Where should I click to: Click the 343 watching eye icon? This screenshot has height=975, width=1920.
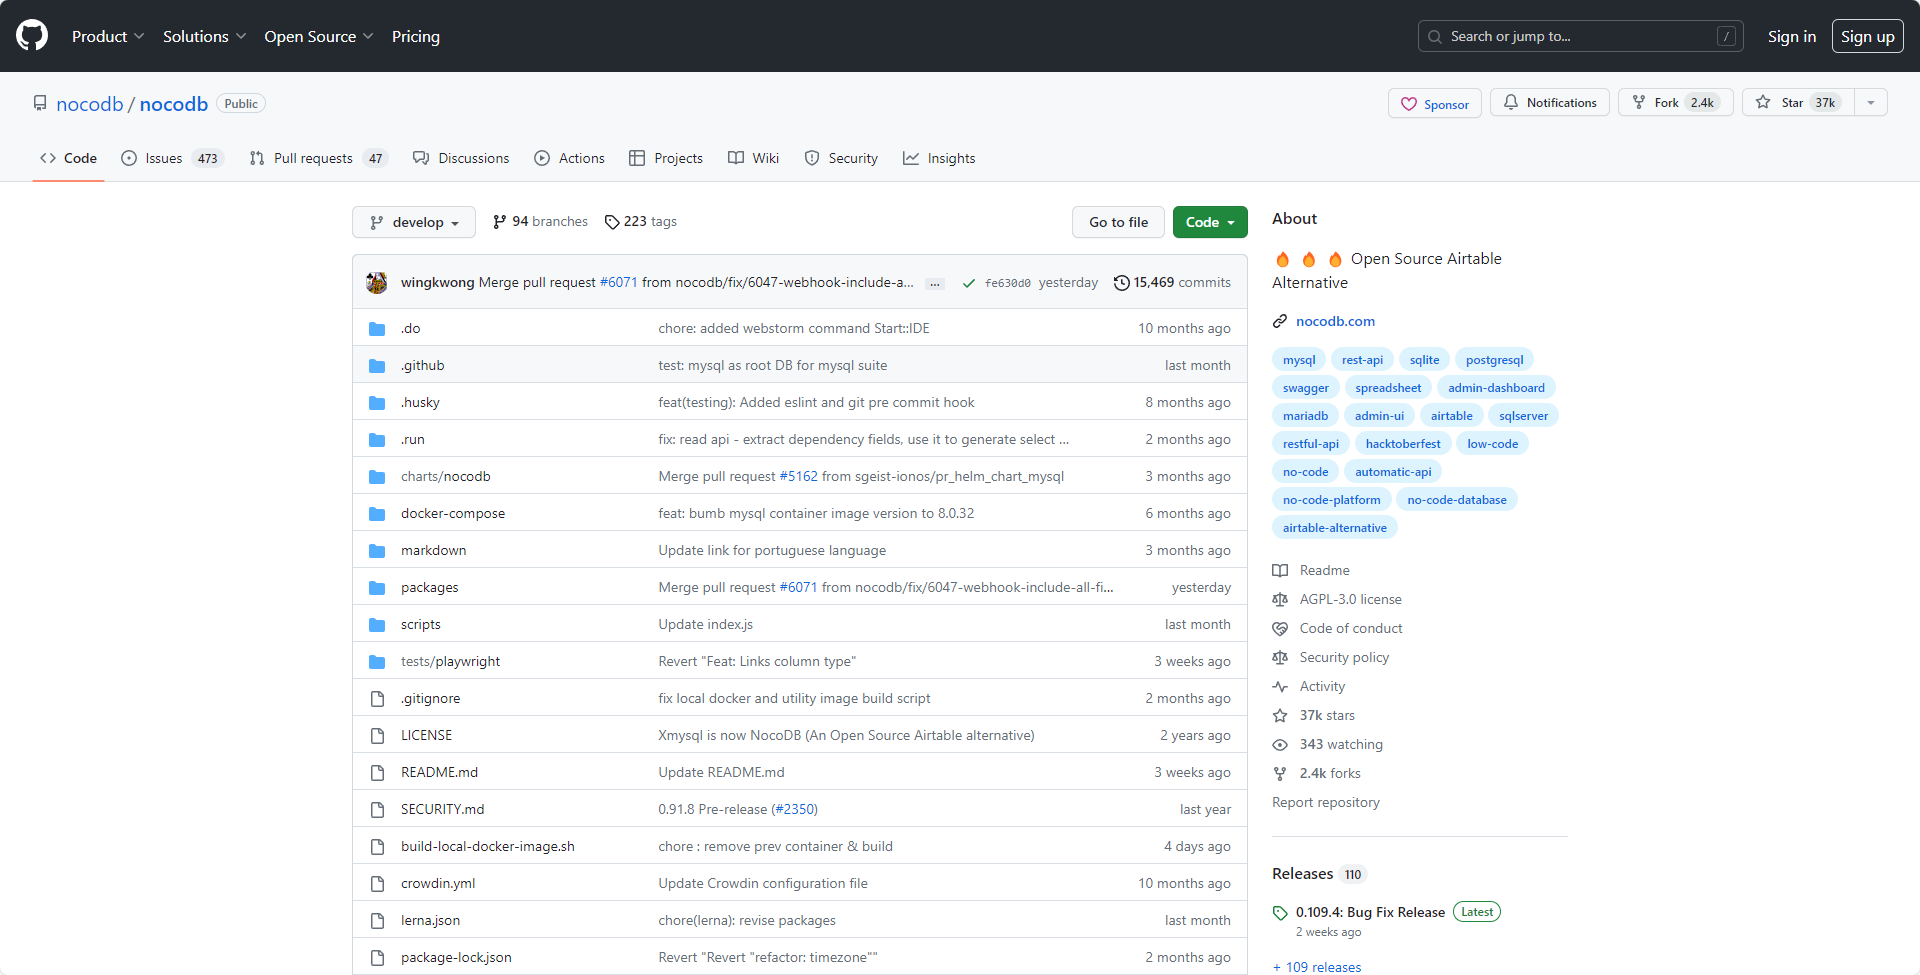click(x=1280, y=745)
